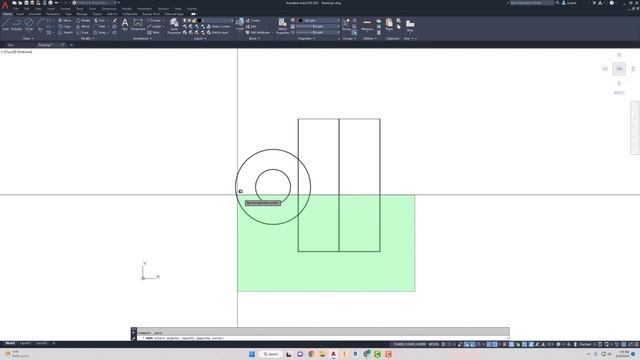
Task: Open the Group tool
Action: pyautogui.click(x=346, y=24)
